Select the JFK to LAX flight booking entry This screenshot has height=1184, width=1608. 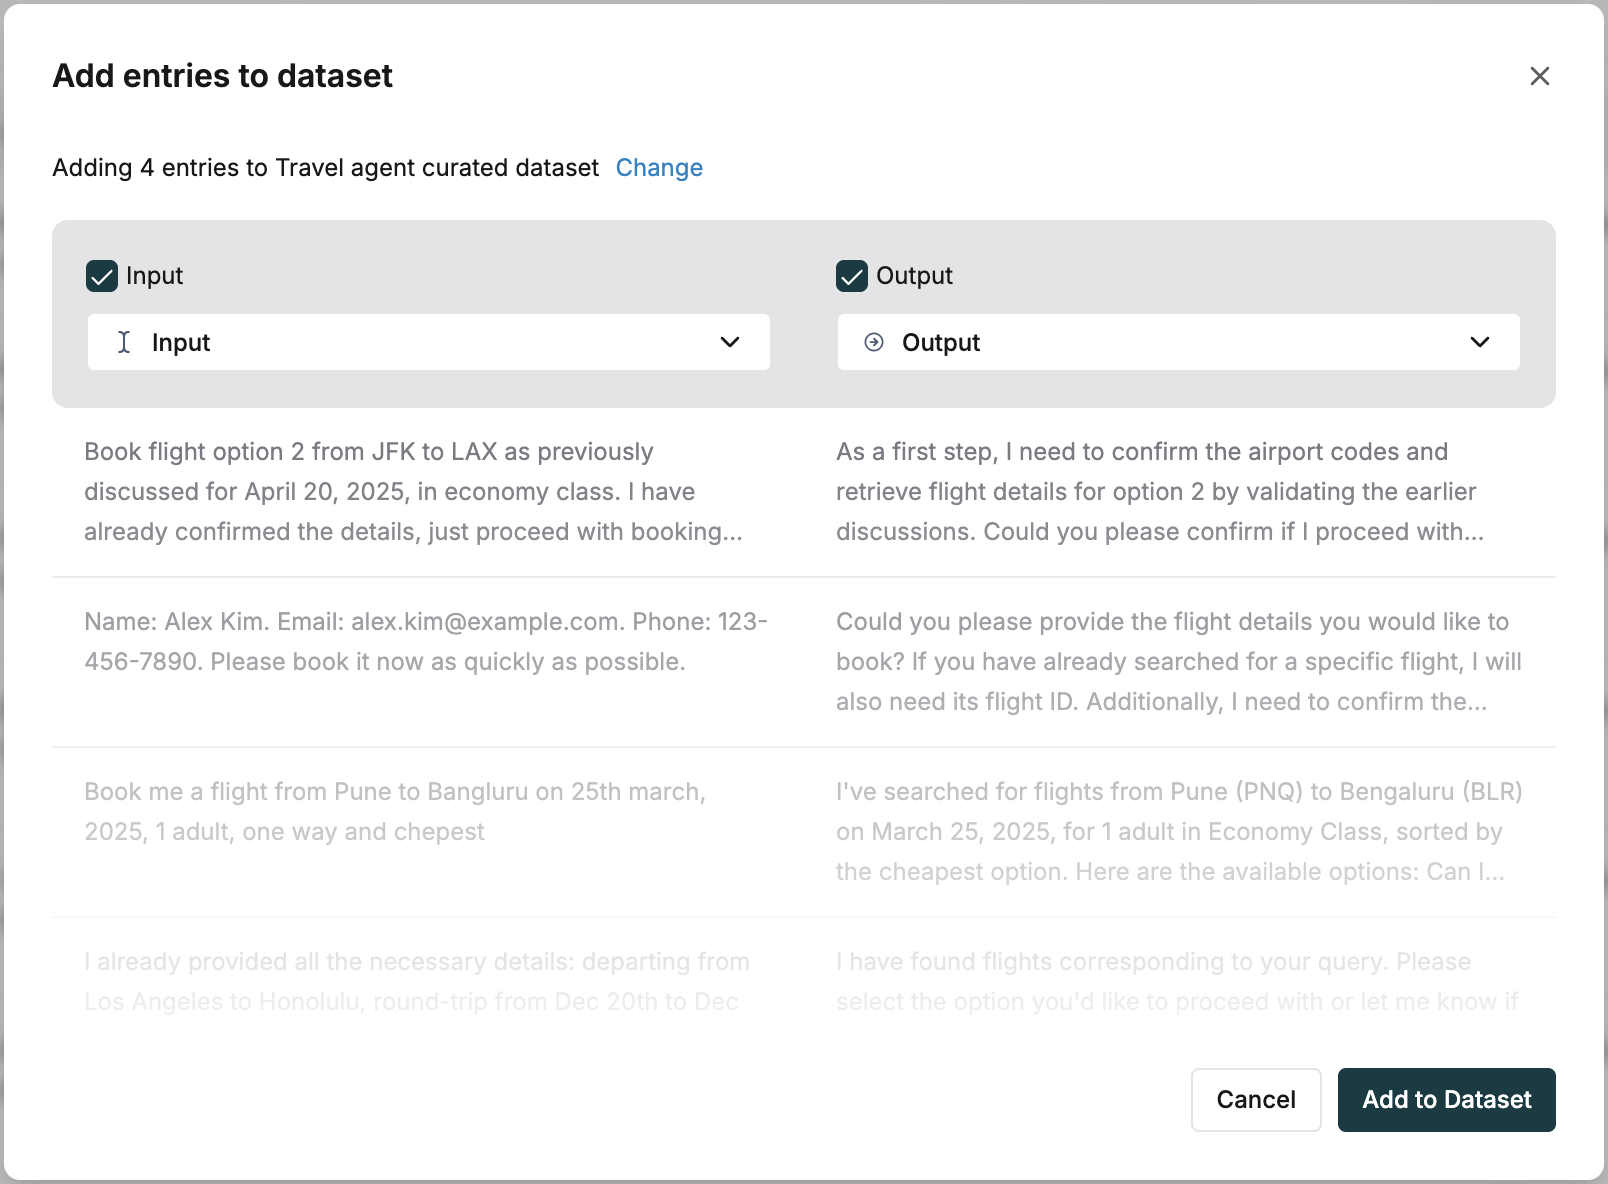tap(413, 491)
